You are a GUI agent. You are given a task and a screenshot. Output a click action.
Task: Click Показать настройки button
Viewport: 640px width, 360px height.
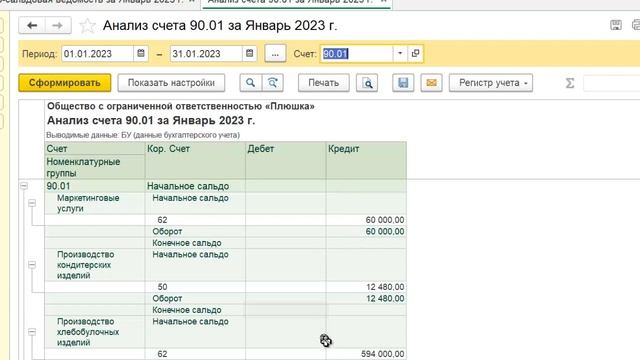[x=171, y=83]
